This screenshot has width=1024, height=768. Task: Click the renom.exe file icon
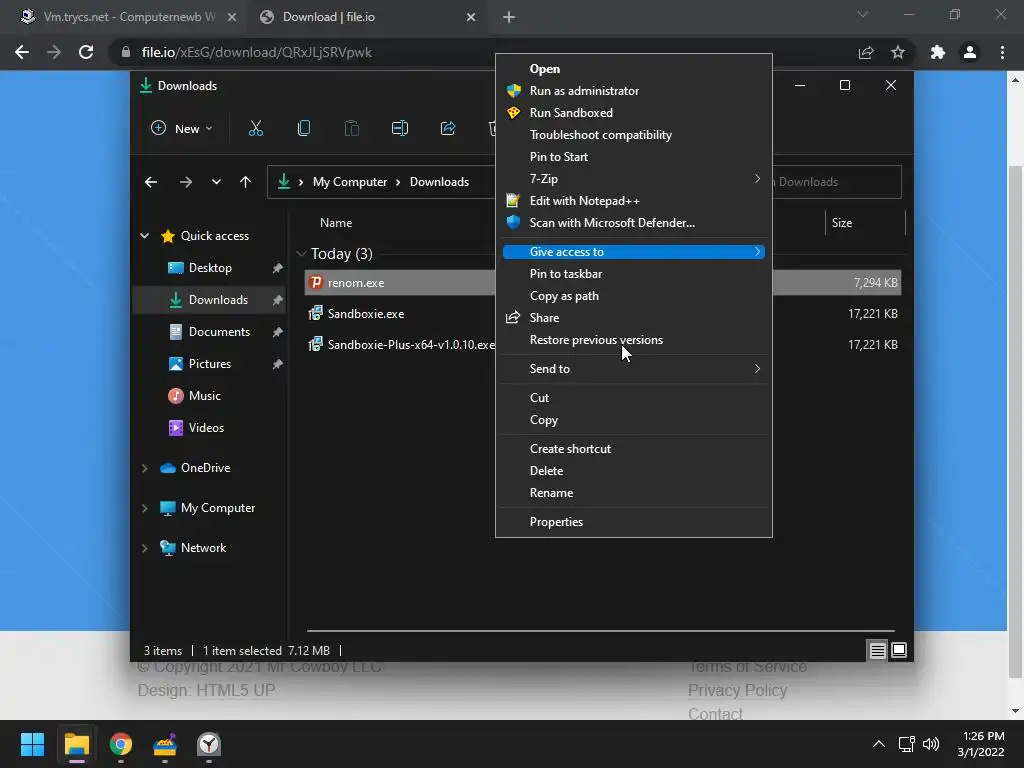[x=316, y=282]
